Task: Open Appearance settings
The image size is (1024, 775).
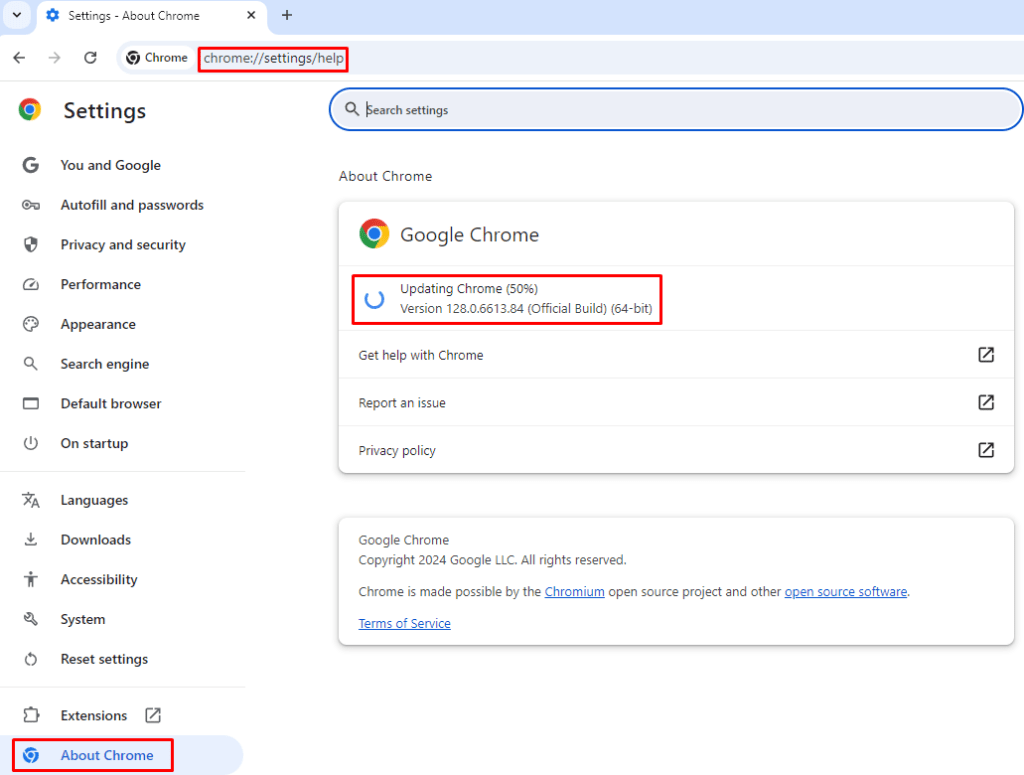Action: coord(98,324)
